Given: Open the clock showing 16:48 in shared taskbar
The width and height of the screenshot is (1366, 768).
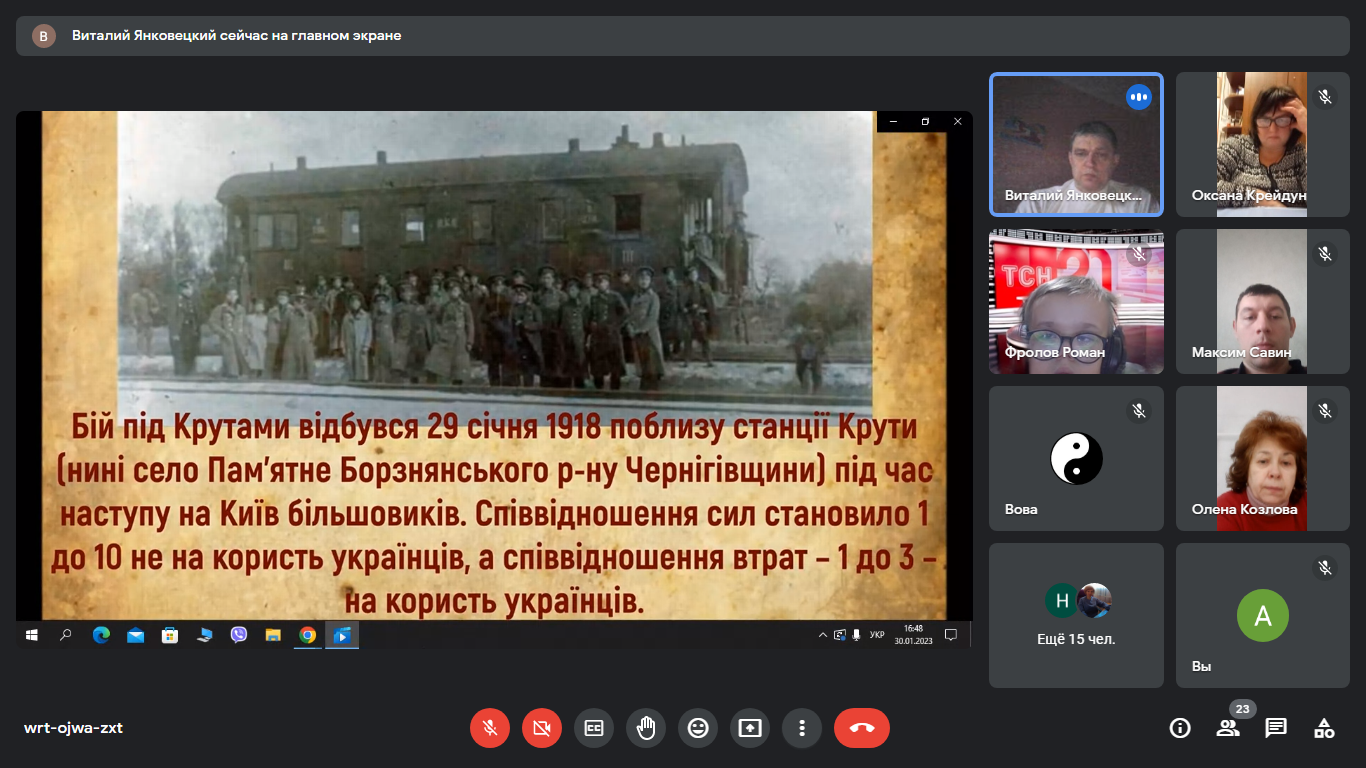Looking at the screenshot, I should pyautogui.click(x=913, y=634).
